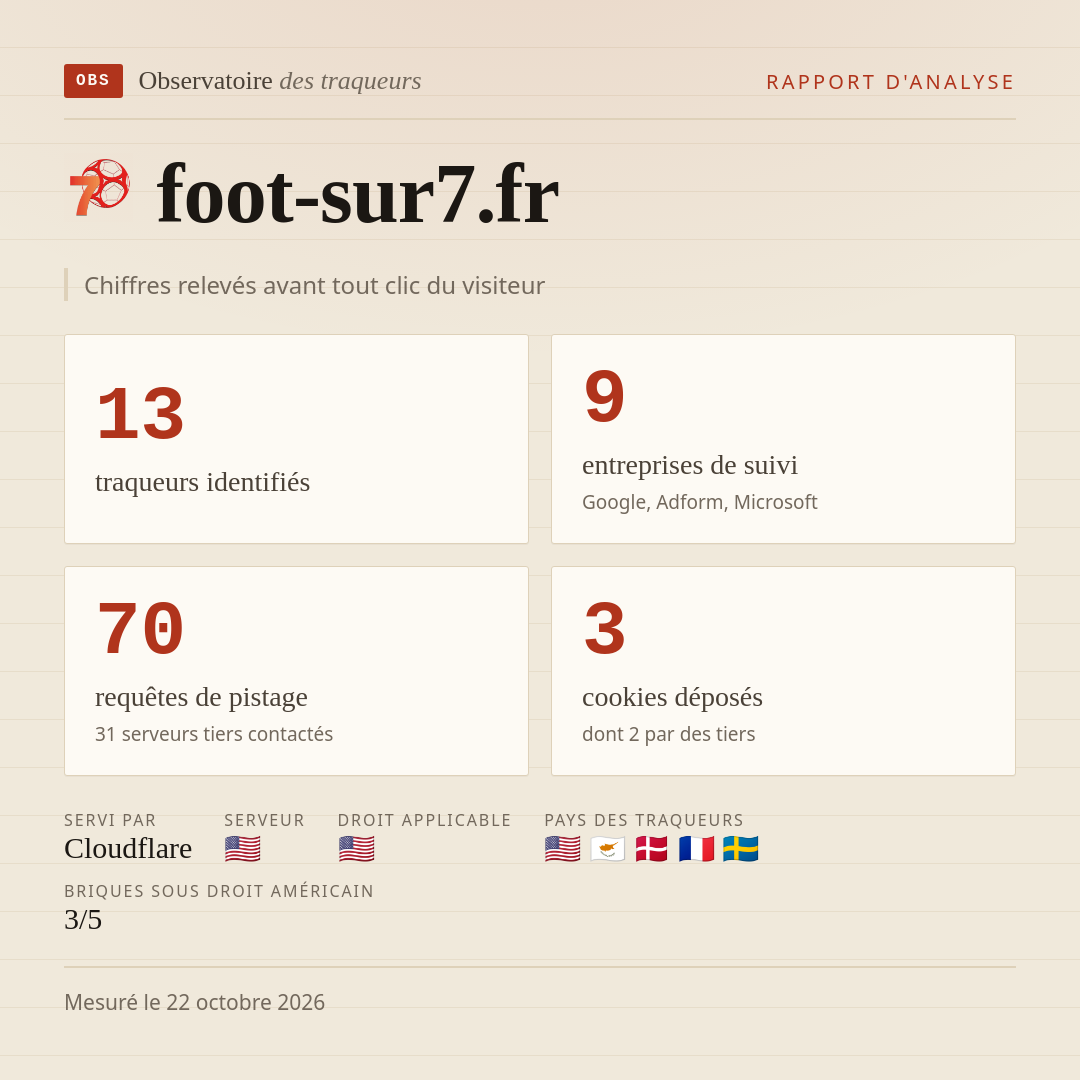
Task: Click the 3/5 briques value
Action: point(83,920)
